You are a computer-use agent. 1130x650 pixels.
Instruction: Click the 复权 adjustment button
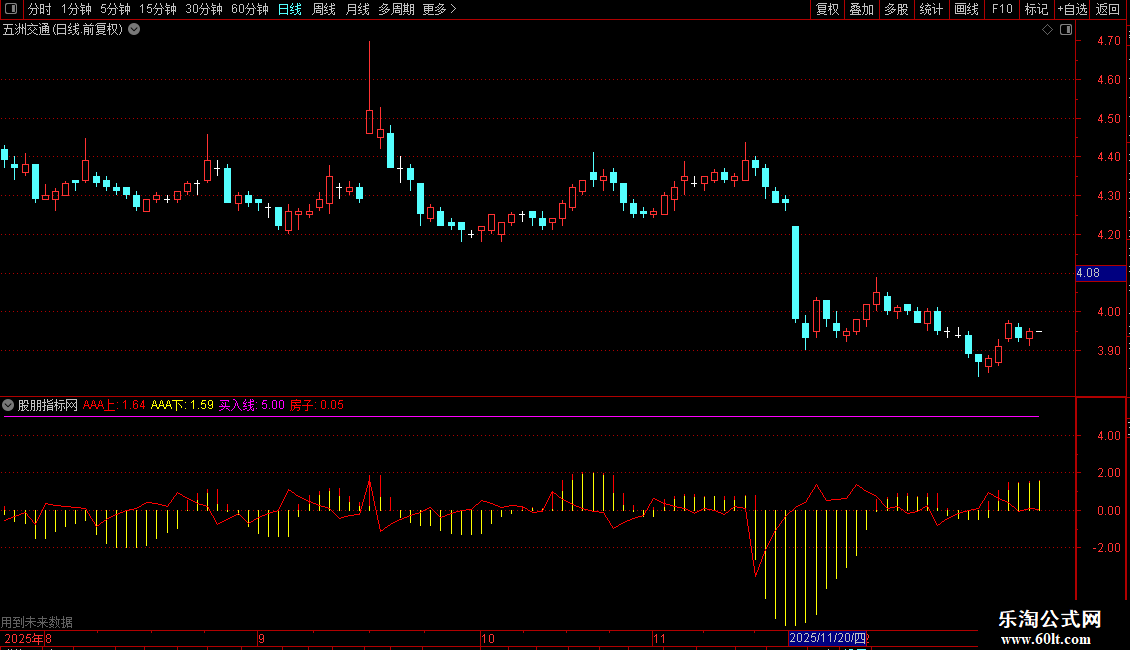pyautogui.click(x=827, y=9)
